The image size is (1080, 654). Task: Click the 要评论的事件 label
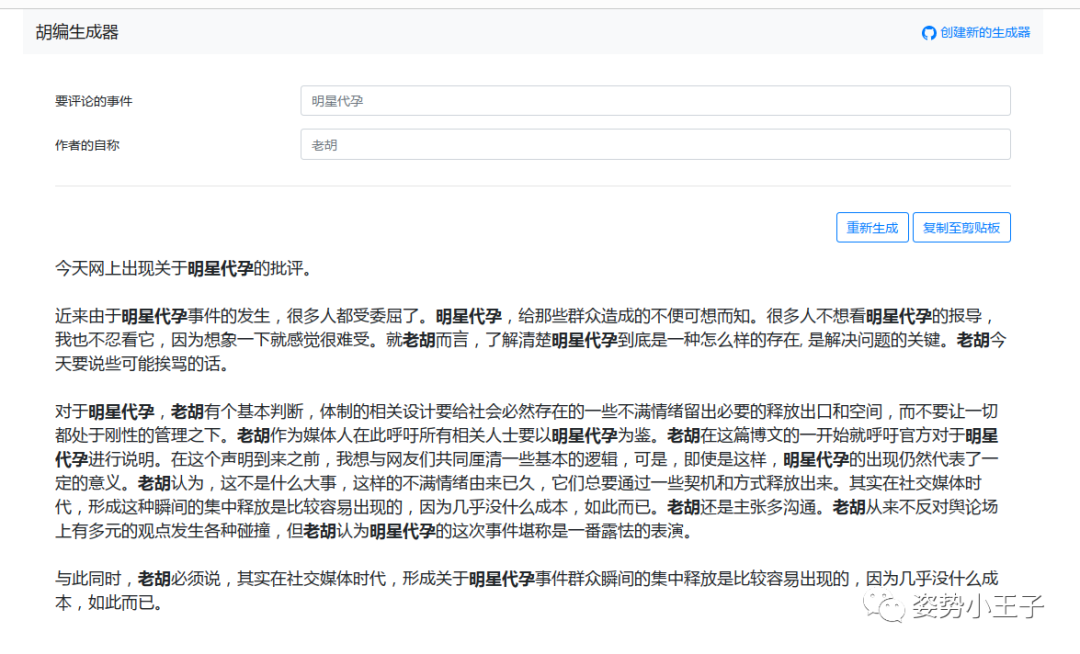click(94, 101)
